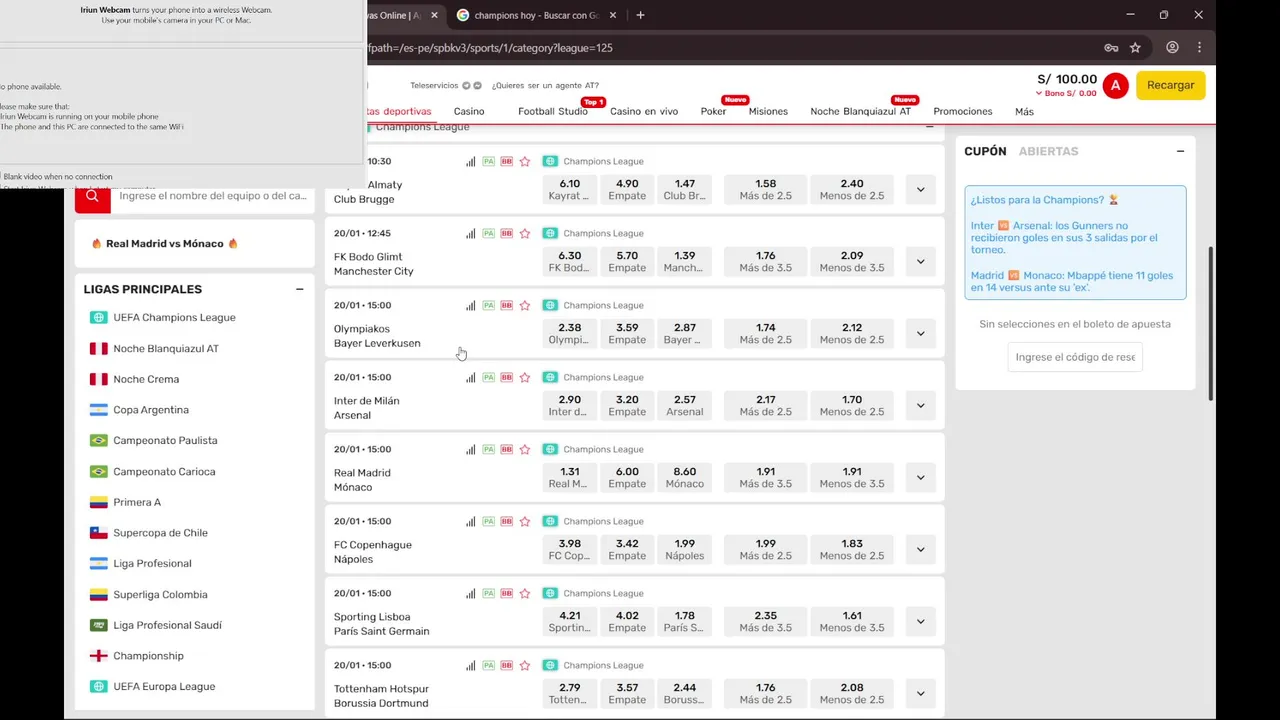Click the UEFA Europa League globe icon
The height and width of the screenshot is (720, 1280).
pyautogui.click(x=98, y=687)
